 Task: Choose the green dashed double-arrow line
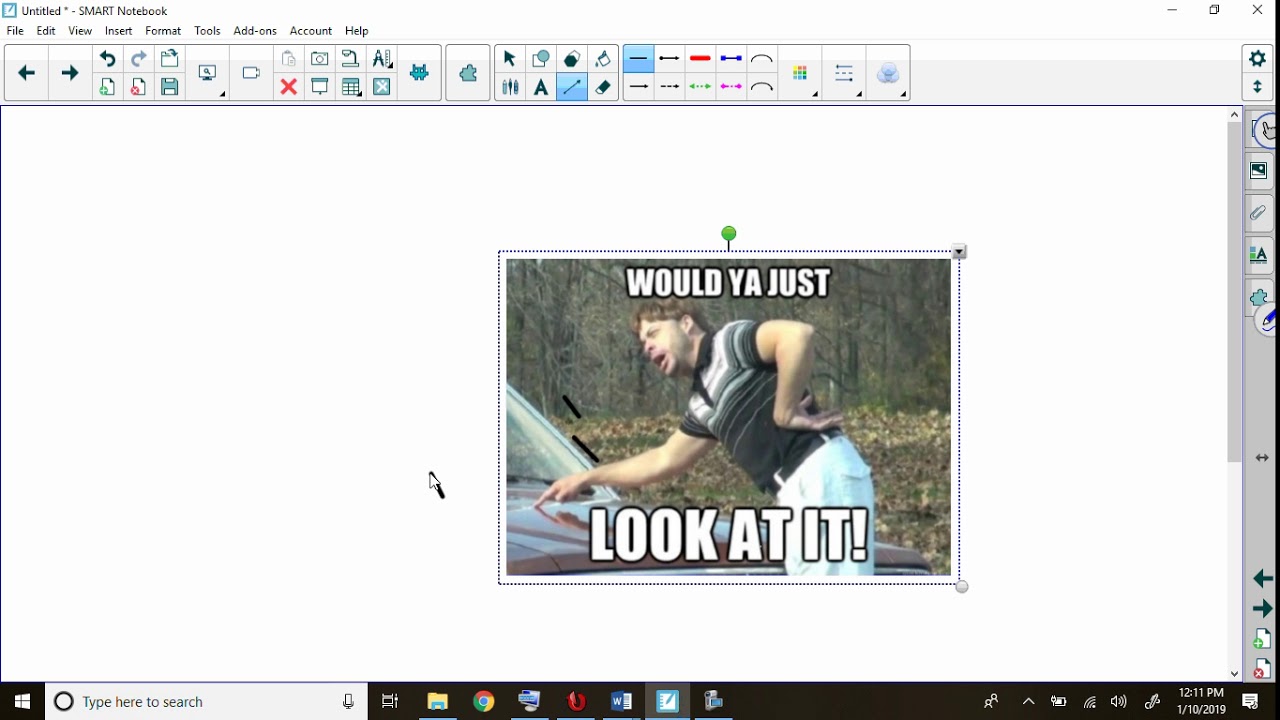pos(701,87)
